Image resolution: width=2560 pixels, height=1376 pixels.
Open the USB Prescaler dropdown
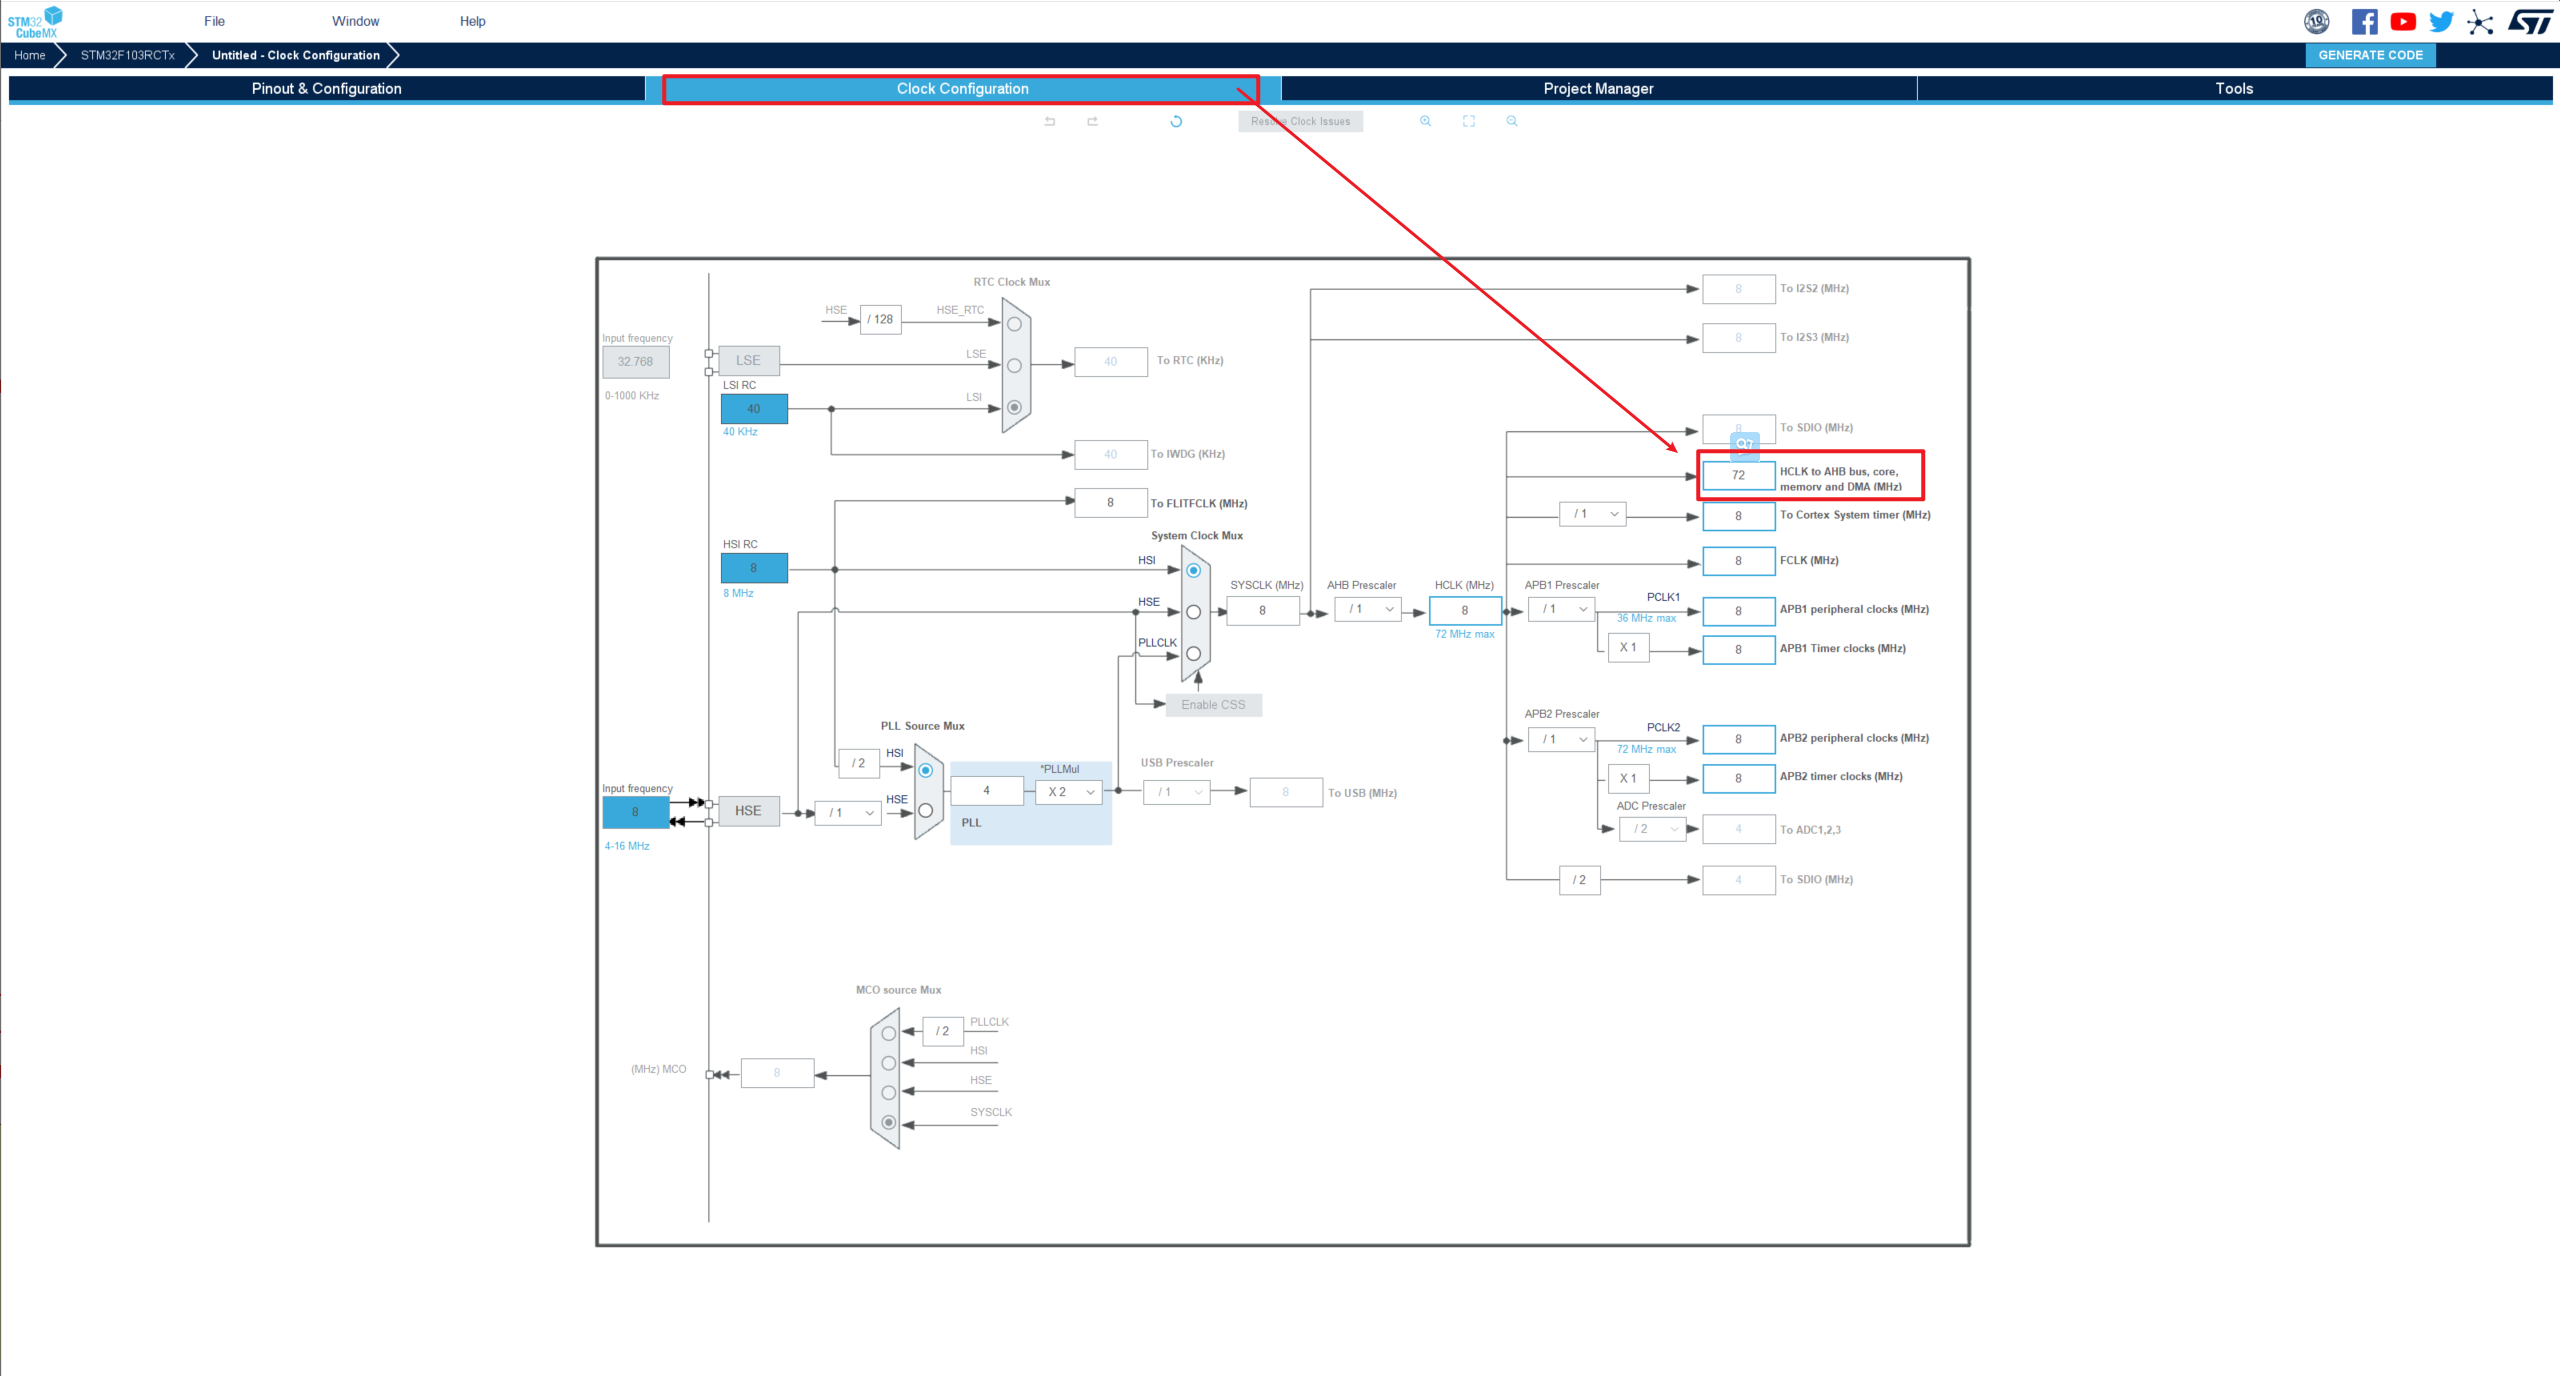tap(1177, 792)
